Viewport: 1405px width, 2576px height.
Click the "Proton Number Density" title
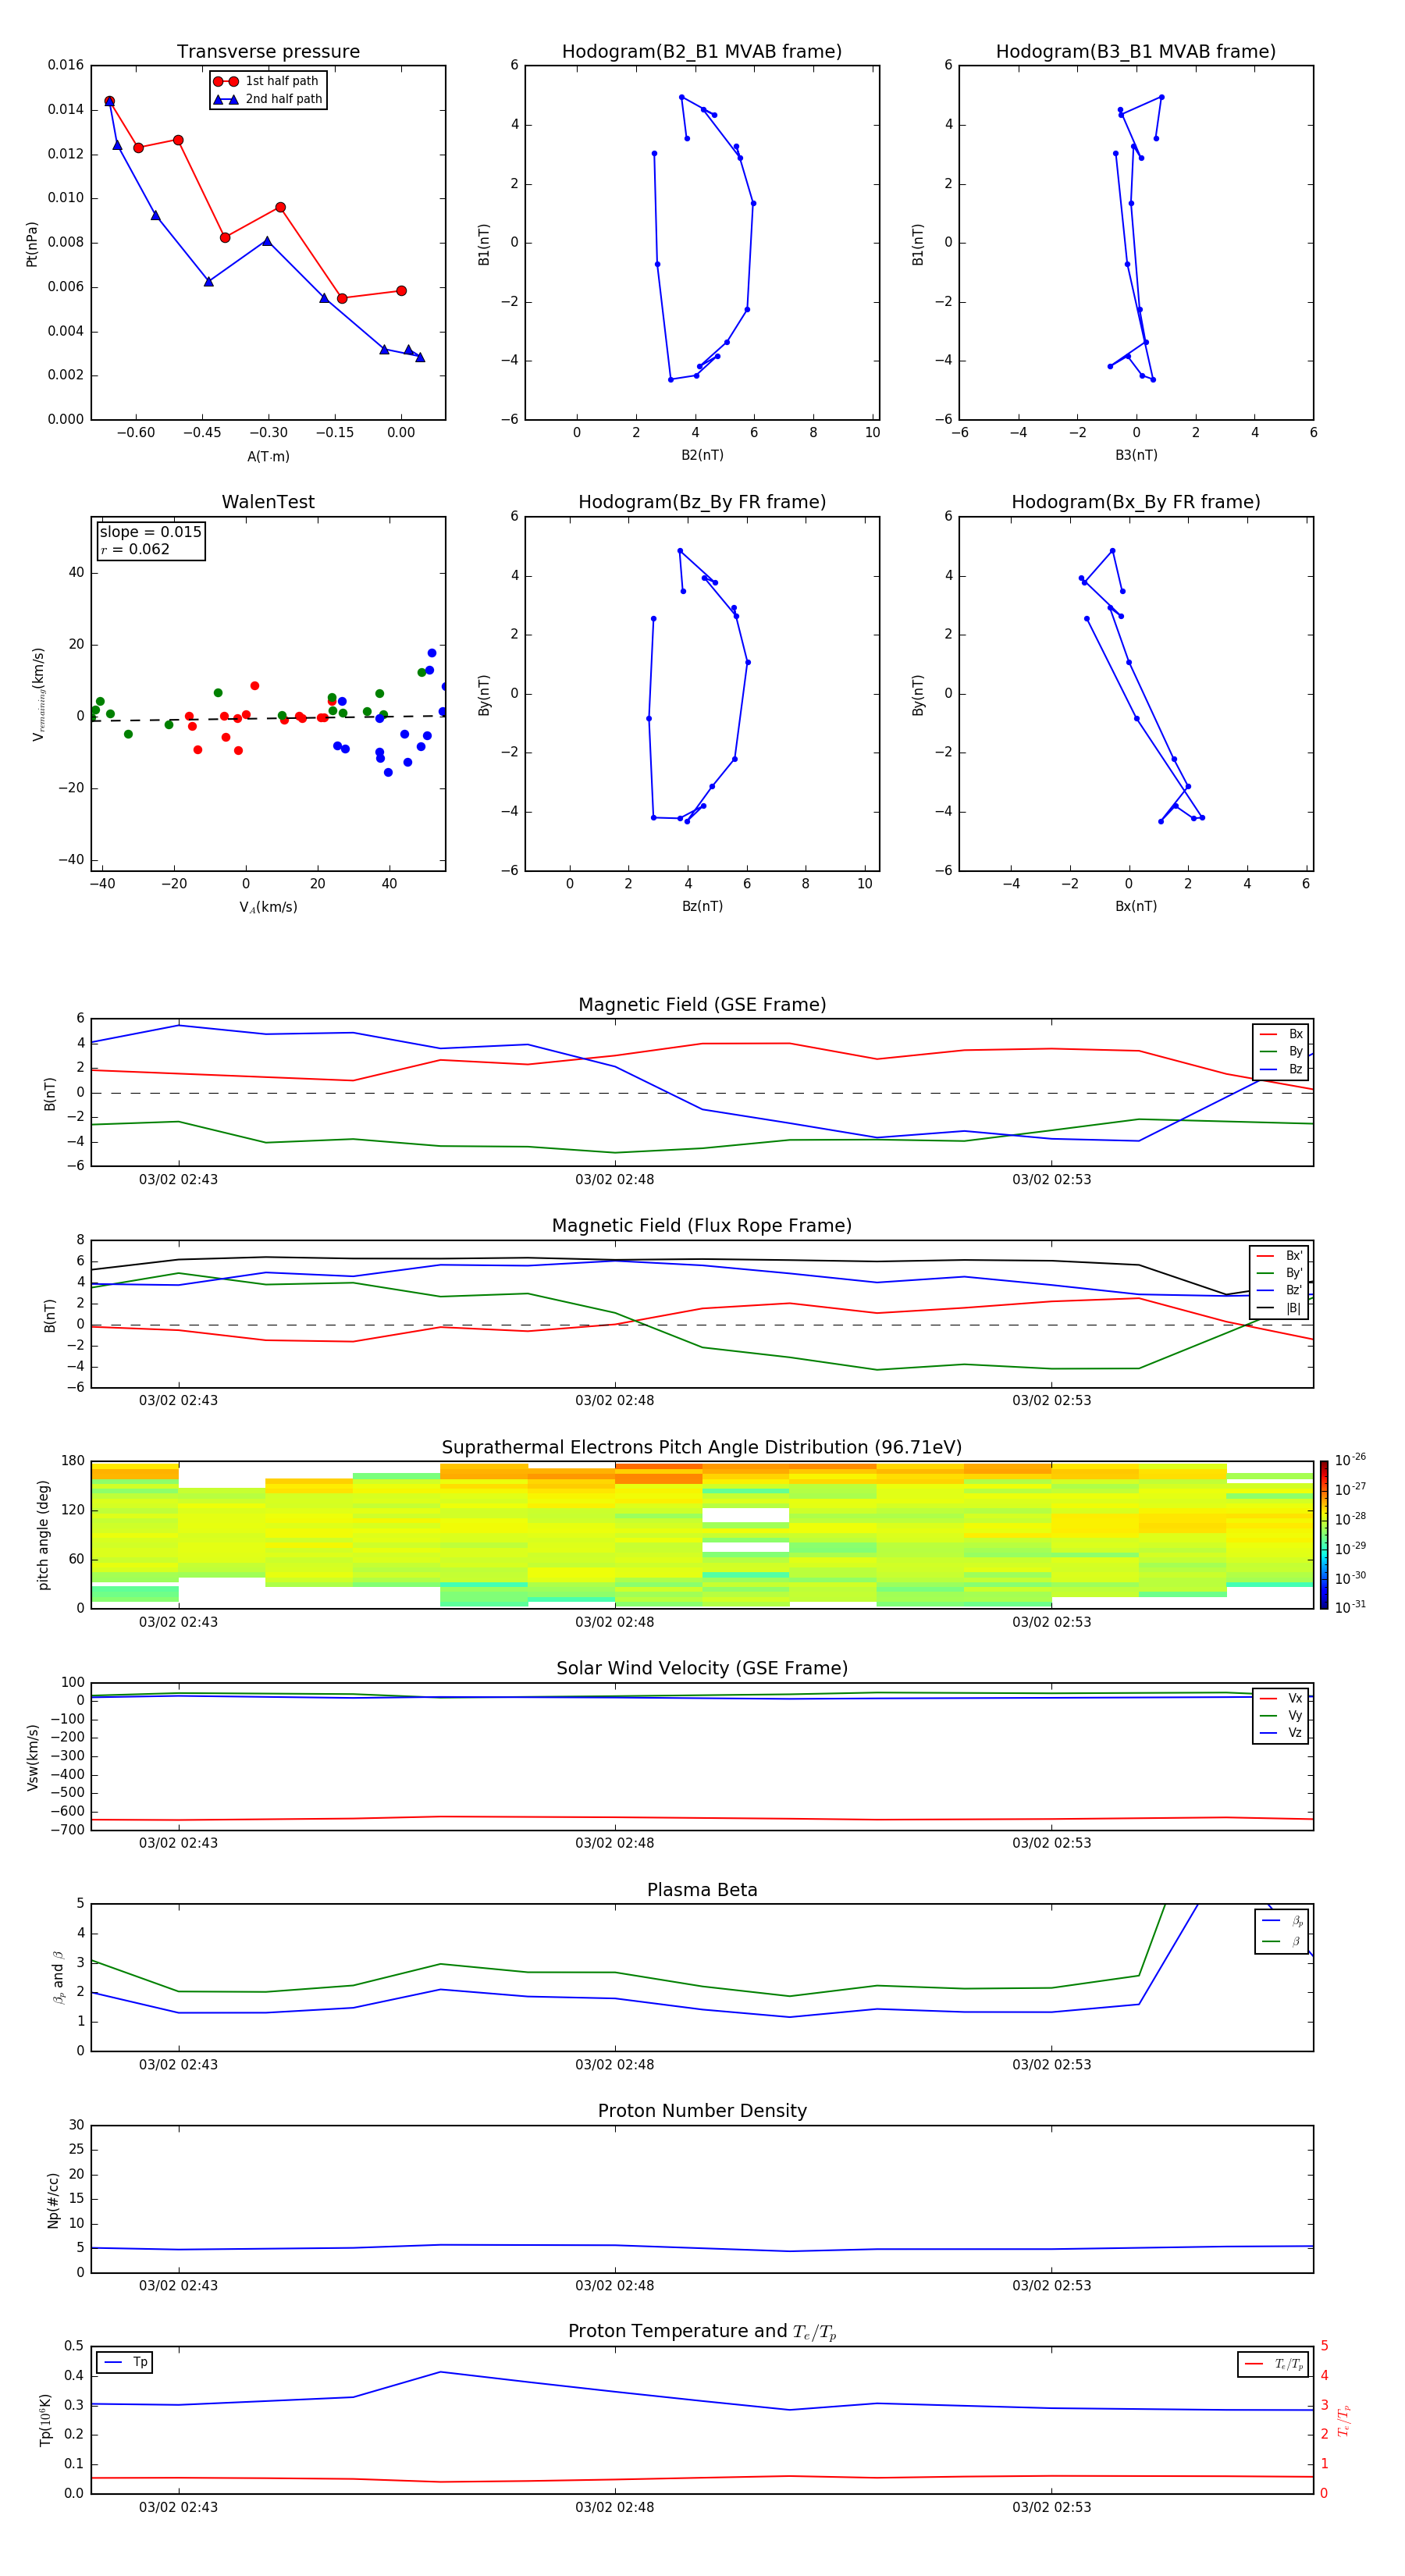coord(702,2110)
